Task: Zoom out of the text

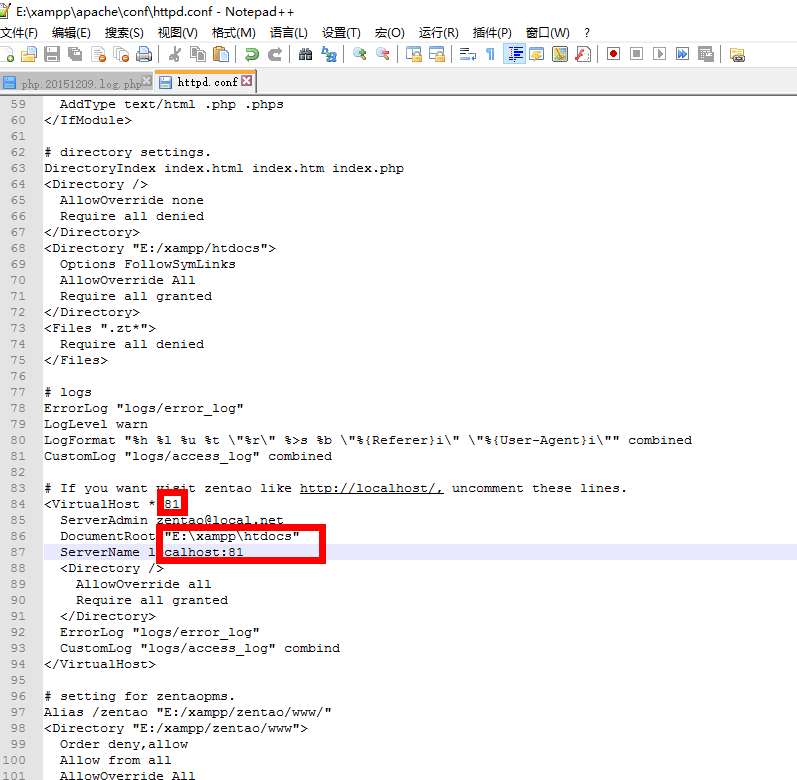Action: (x=383, y=54)
